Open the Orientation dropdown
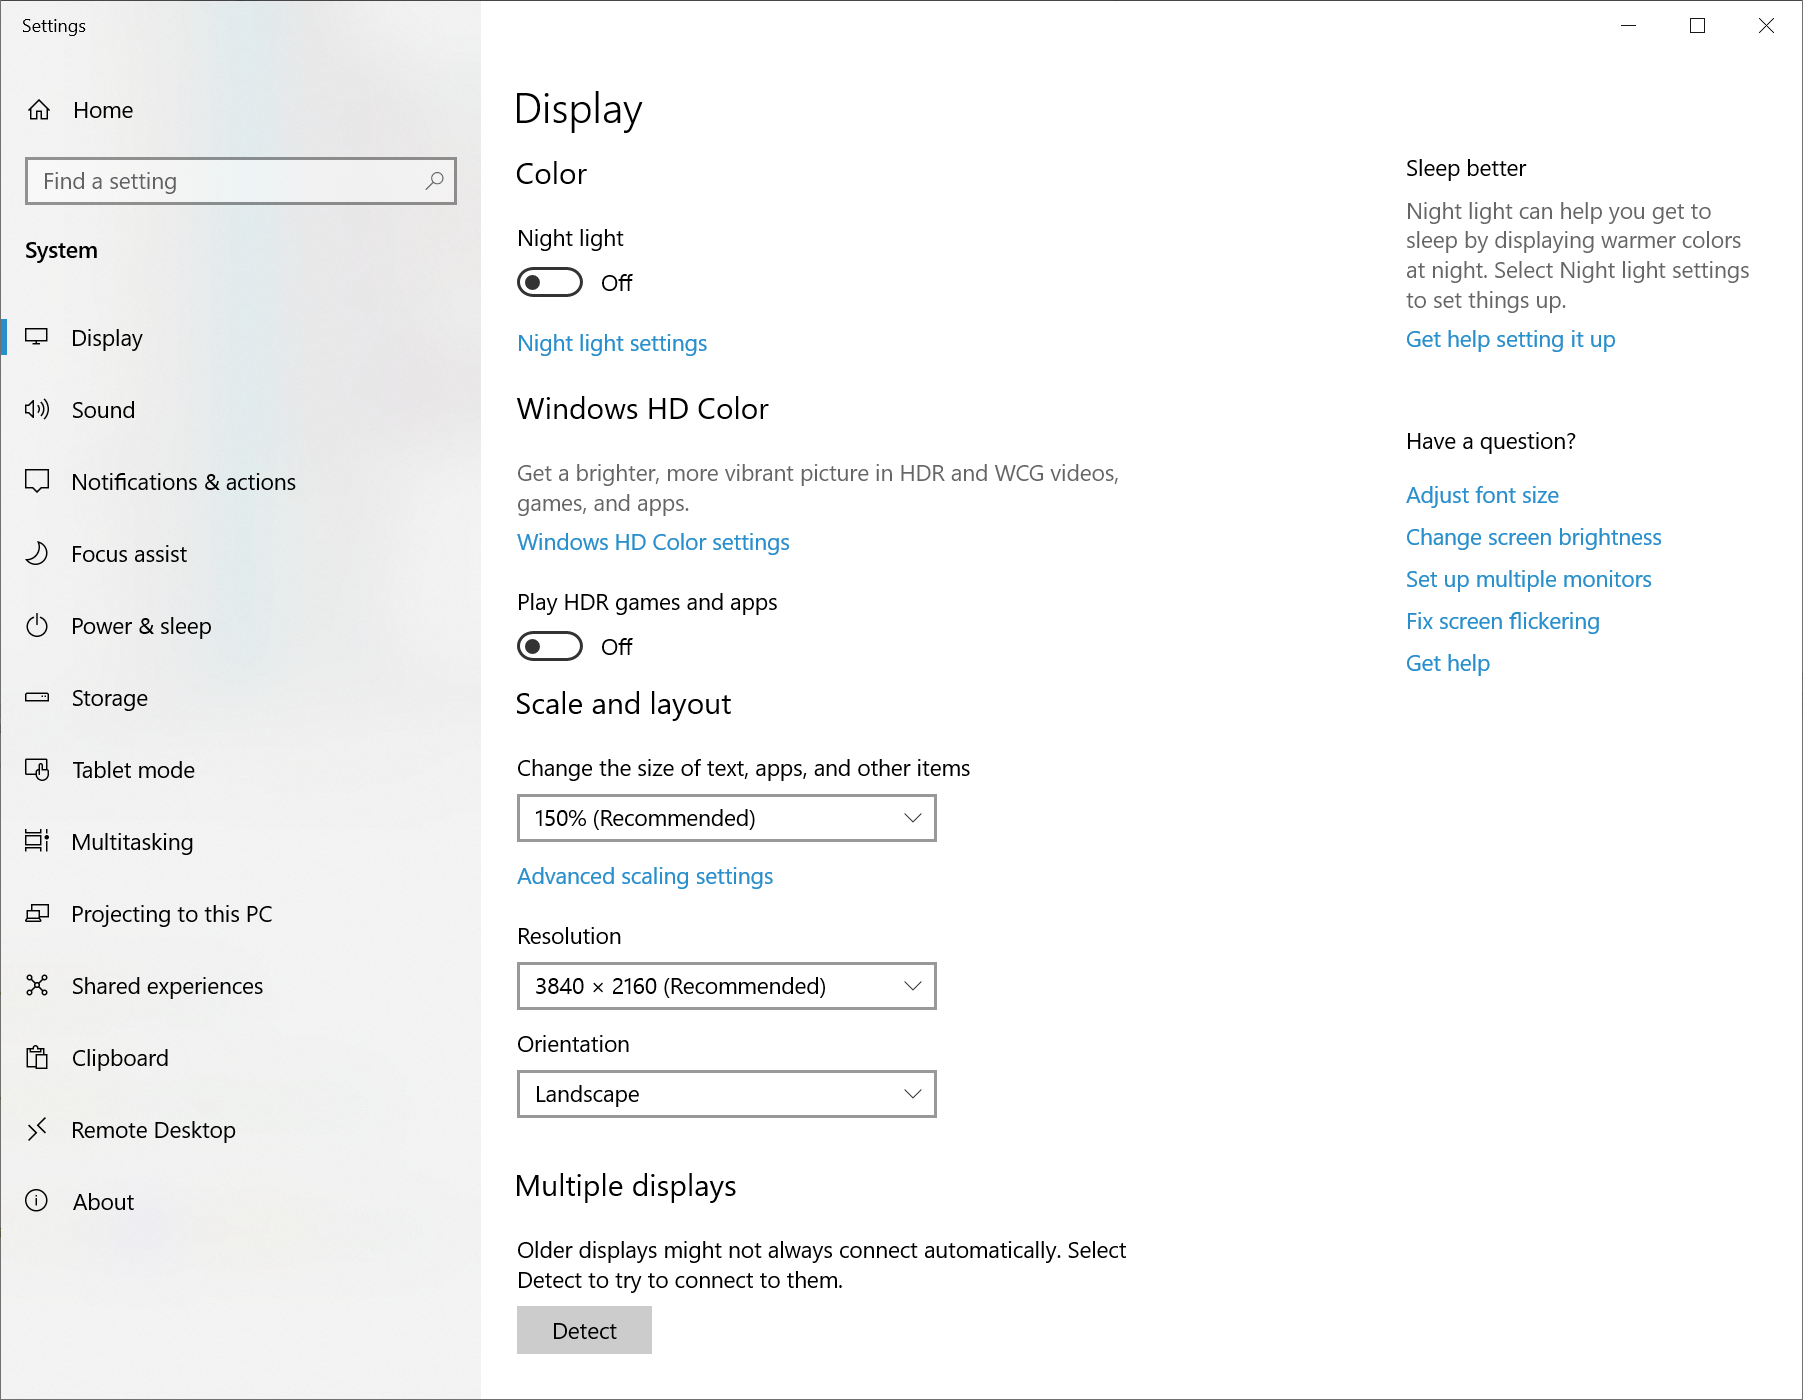This screenshot has width=1803, height=1400. tap(725, 1094)
